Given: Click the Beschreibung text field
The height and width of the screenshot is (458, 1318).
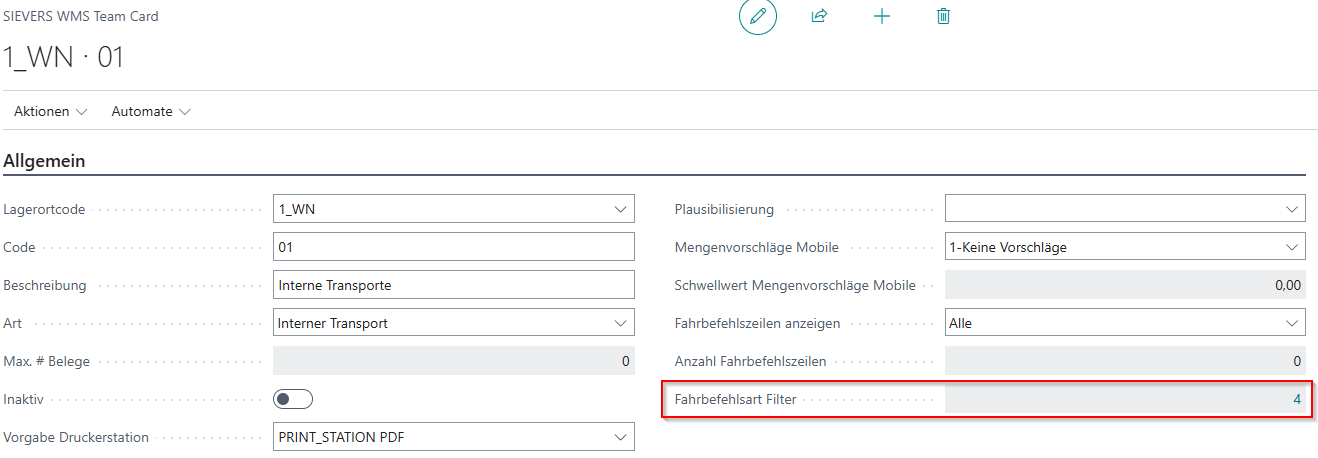Looking at the screenshot, I should click(x=453, y=285).
